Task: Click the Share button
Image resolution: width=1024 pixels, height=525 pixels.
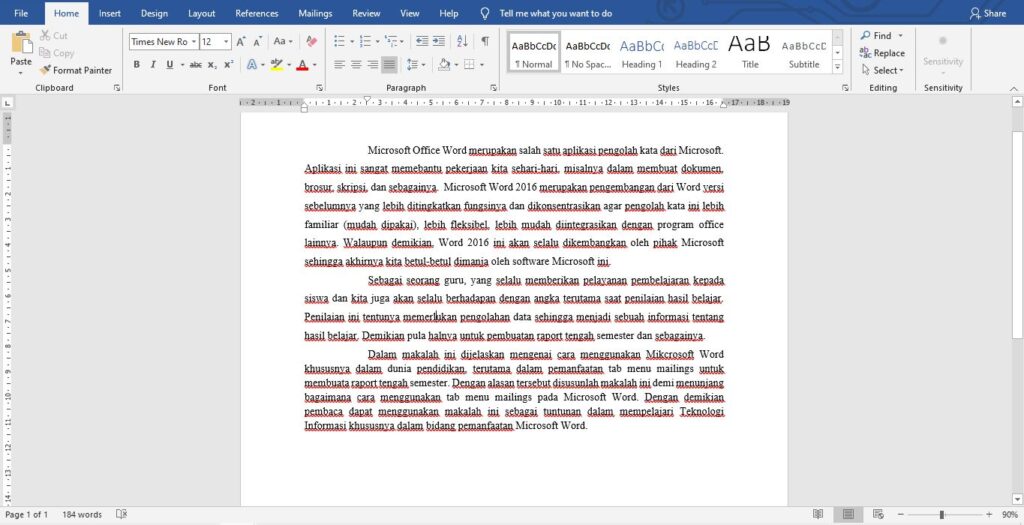Action: coord(988,13)
